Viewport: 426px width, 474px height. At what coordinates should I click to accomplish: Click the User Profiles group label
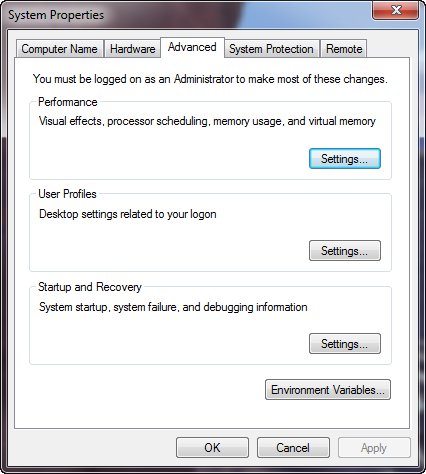pyautogui.click(x=67, y=194)
